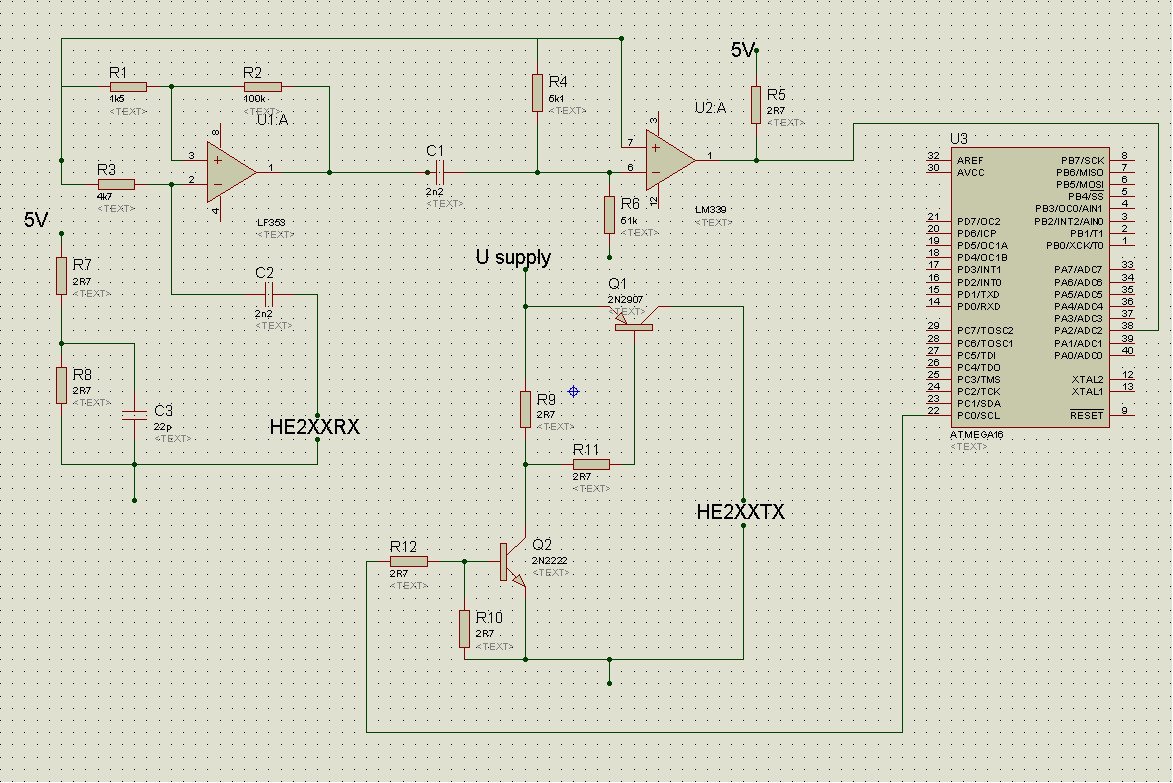This screenshot has width=1173, height=783.
Task: Select the R2 feedback resistor symbol
Action: 263,87
